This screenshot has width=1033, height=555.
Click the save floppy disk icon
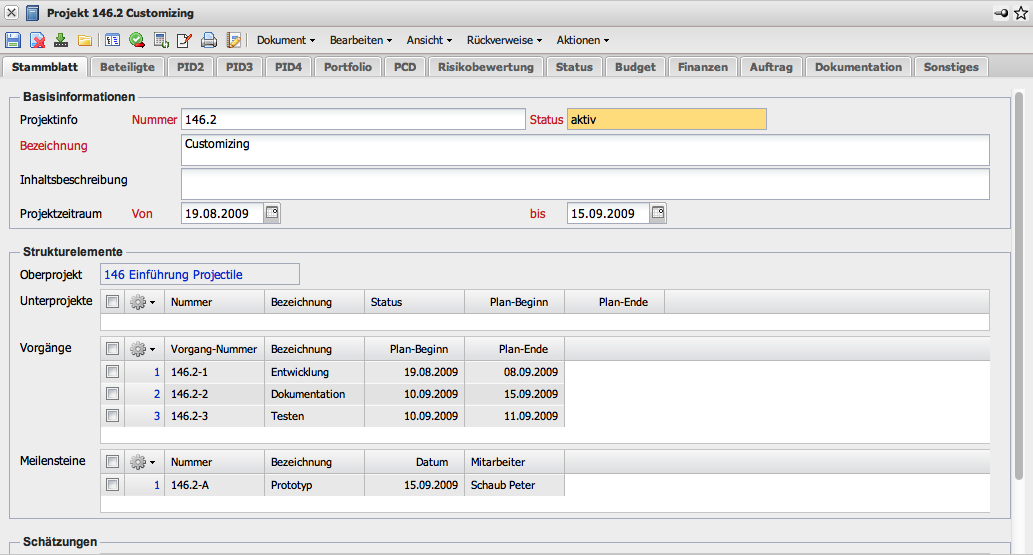click(13, 40)
